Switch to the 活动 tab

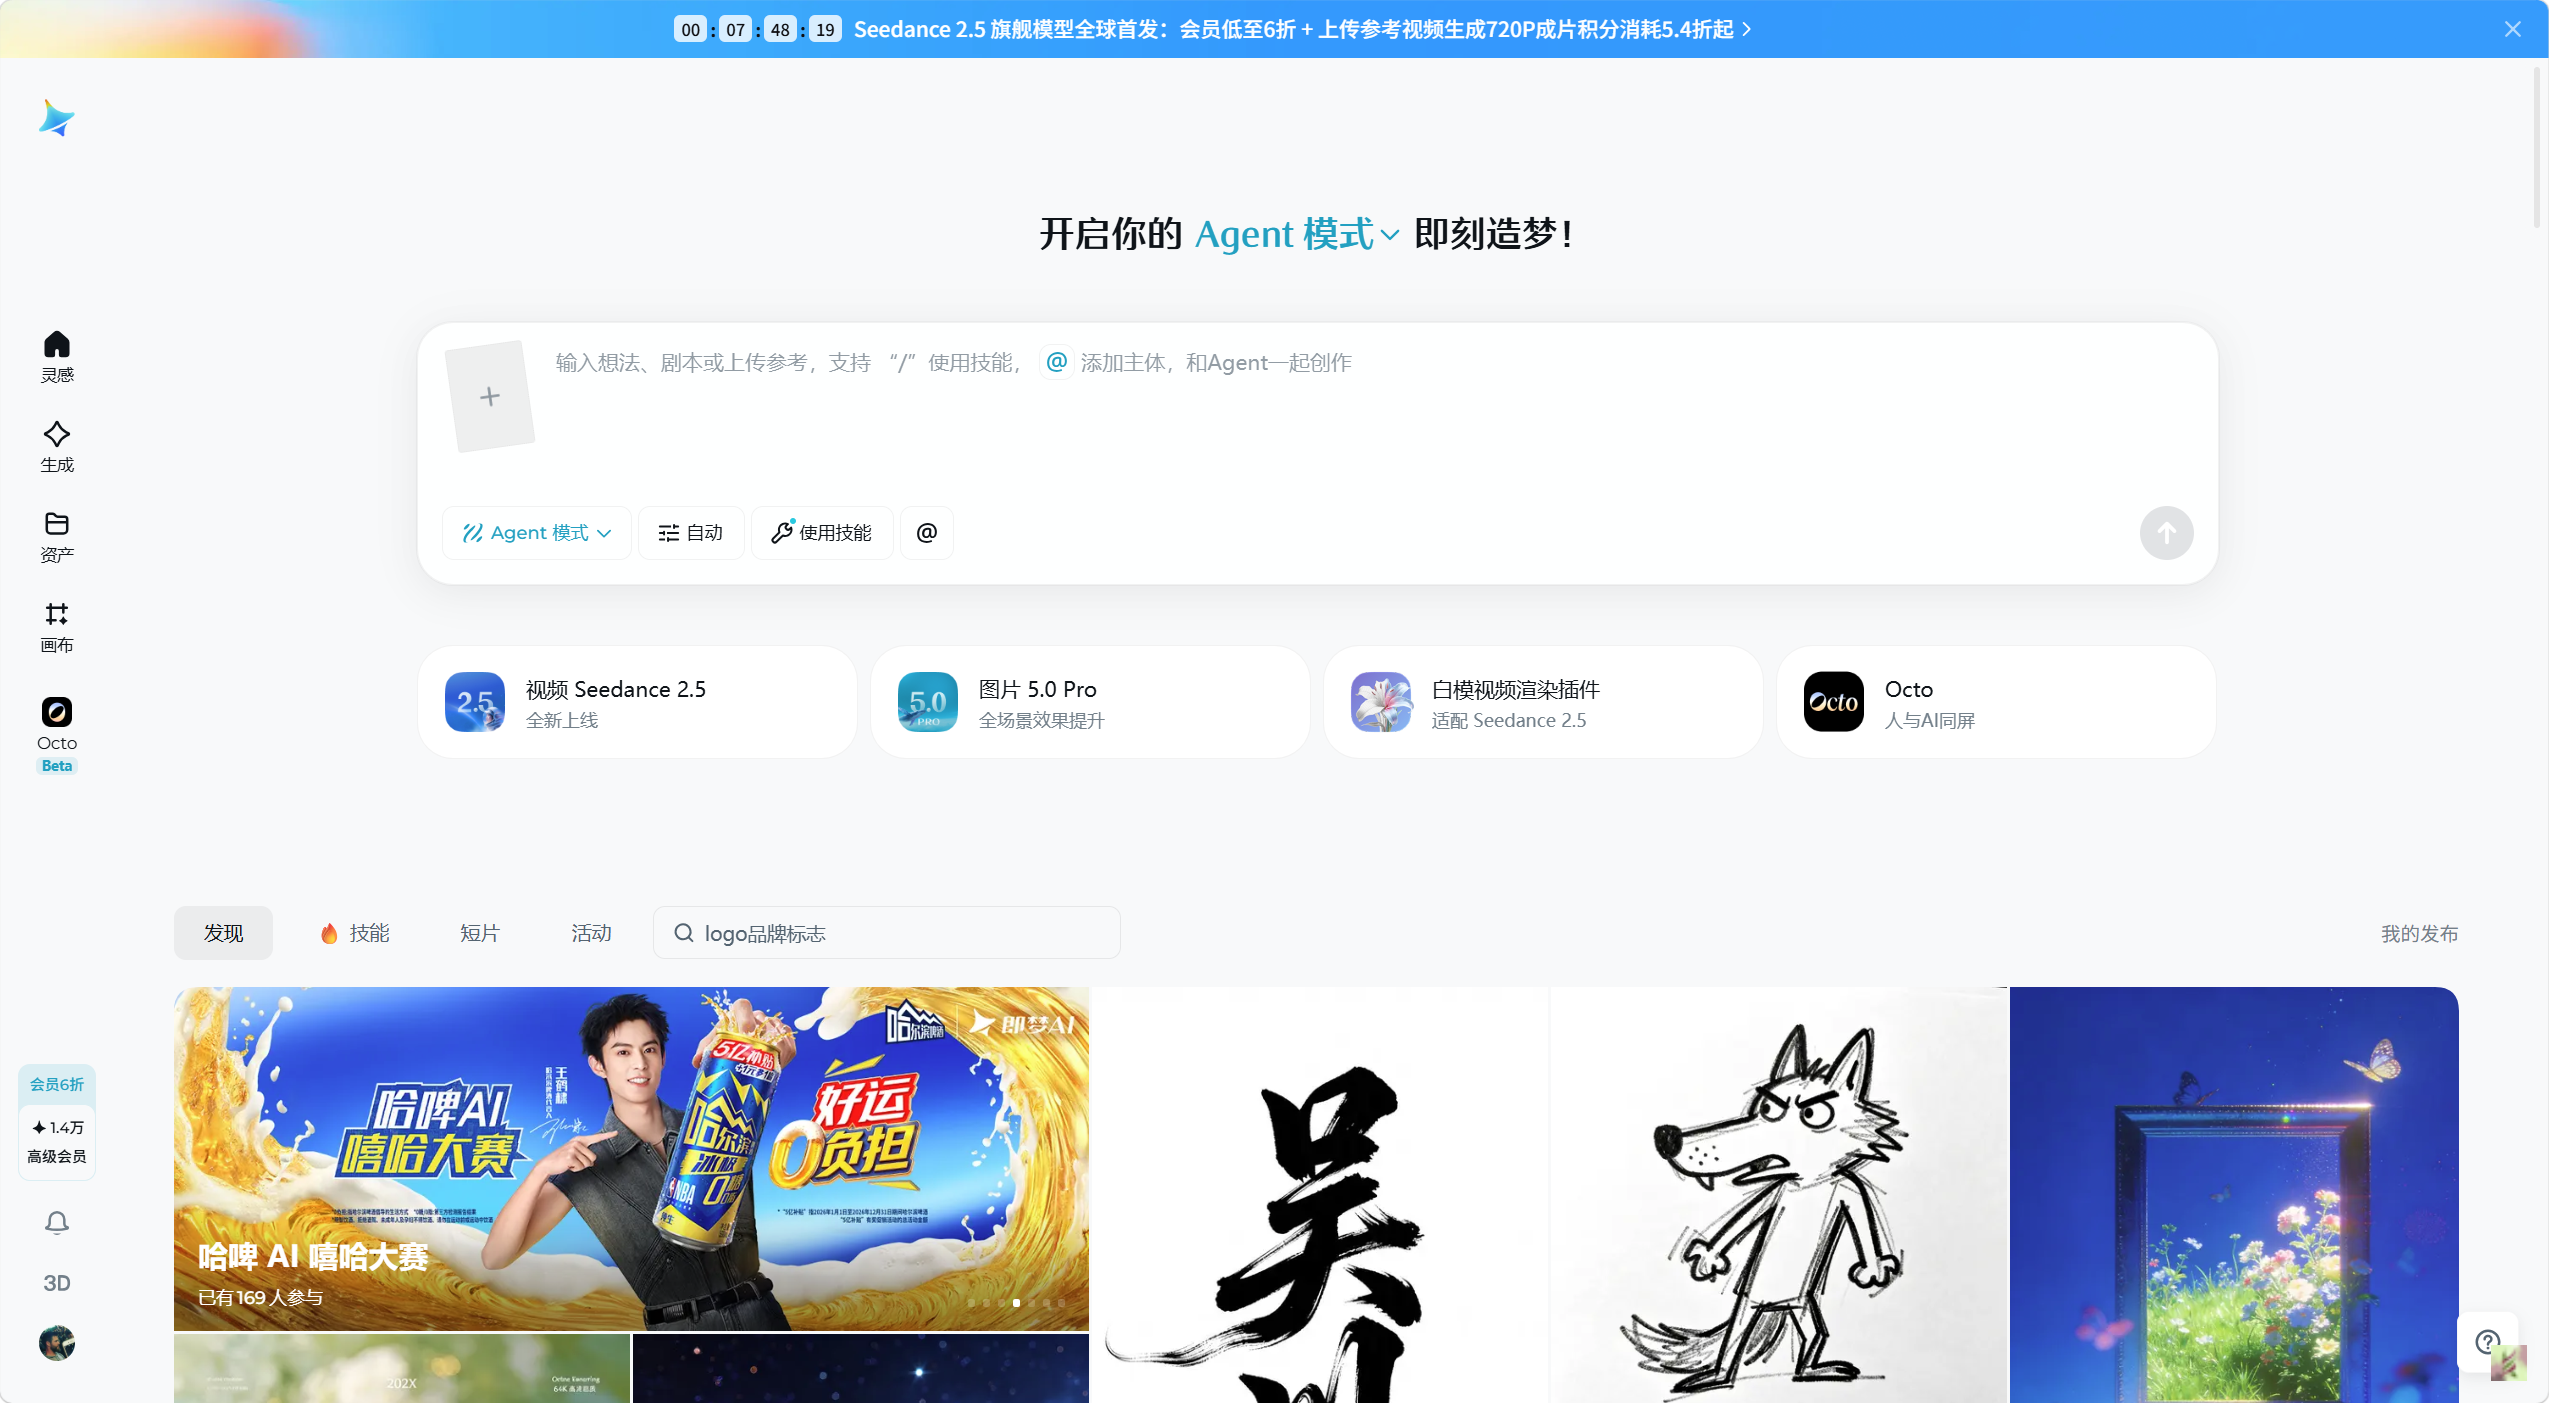[x=591, y=933]
